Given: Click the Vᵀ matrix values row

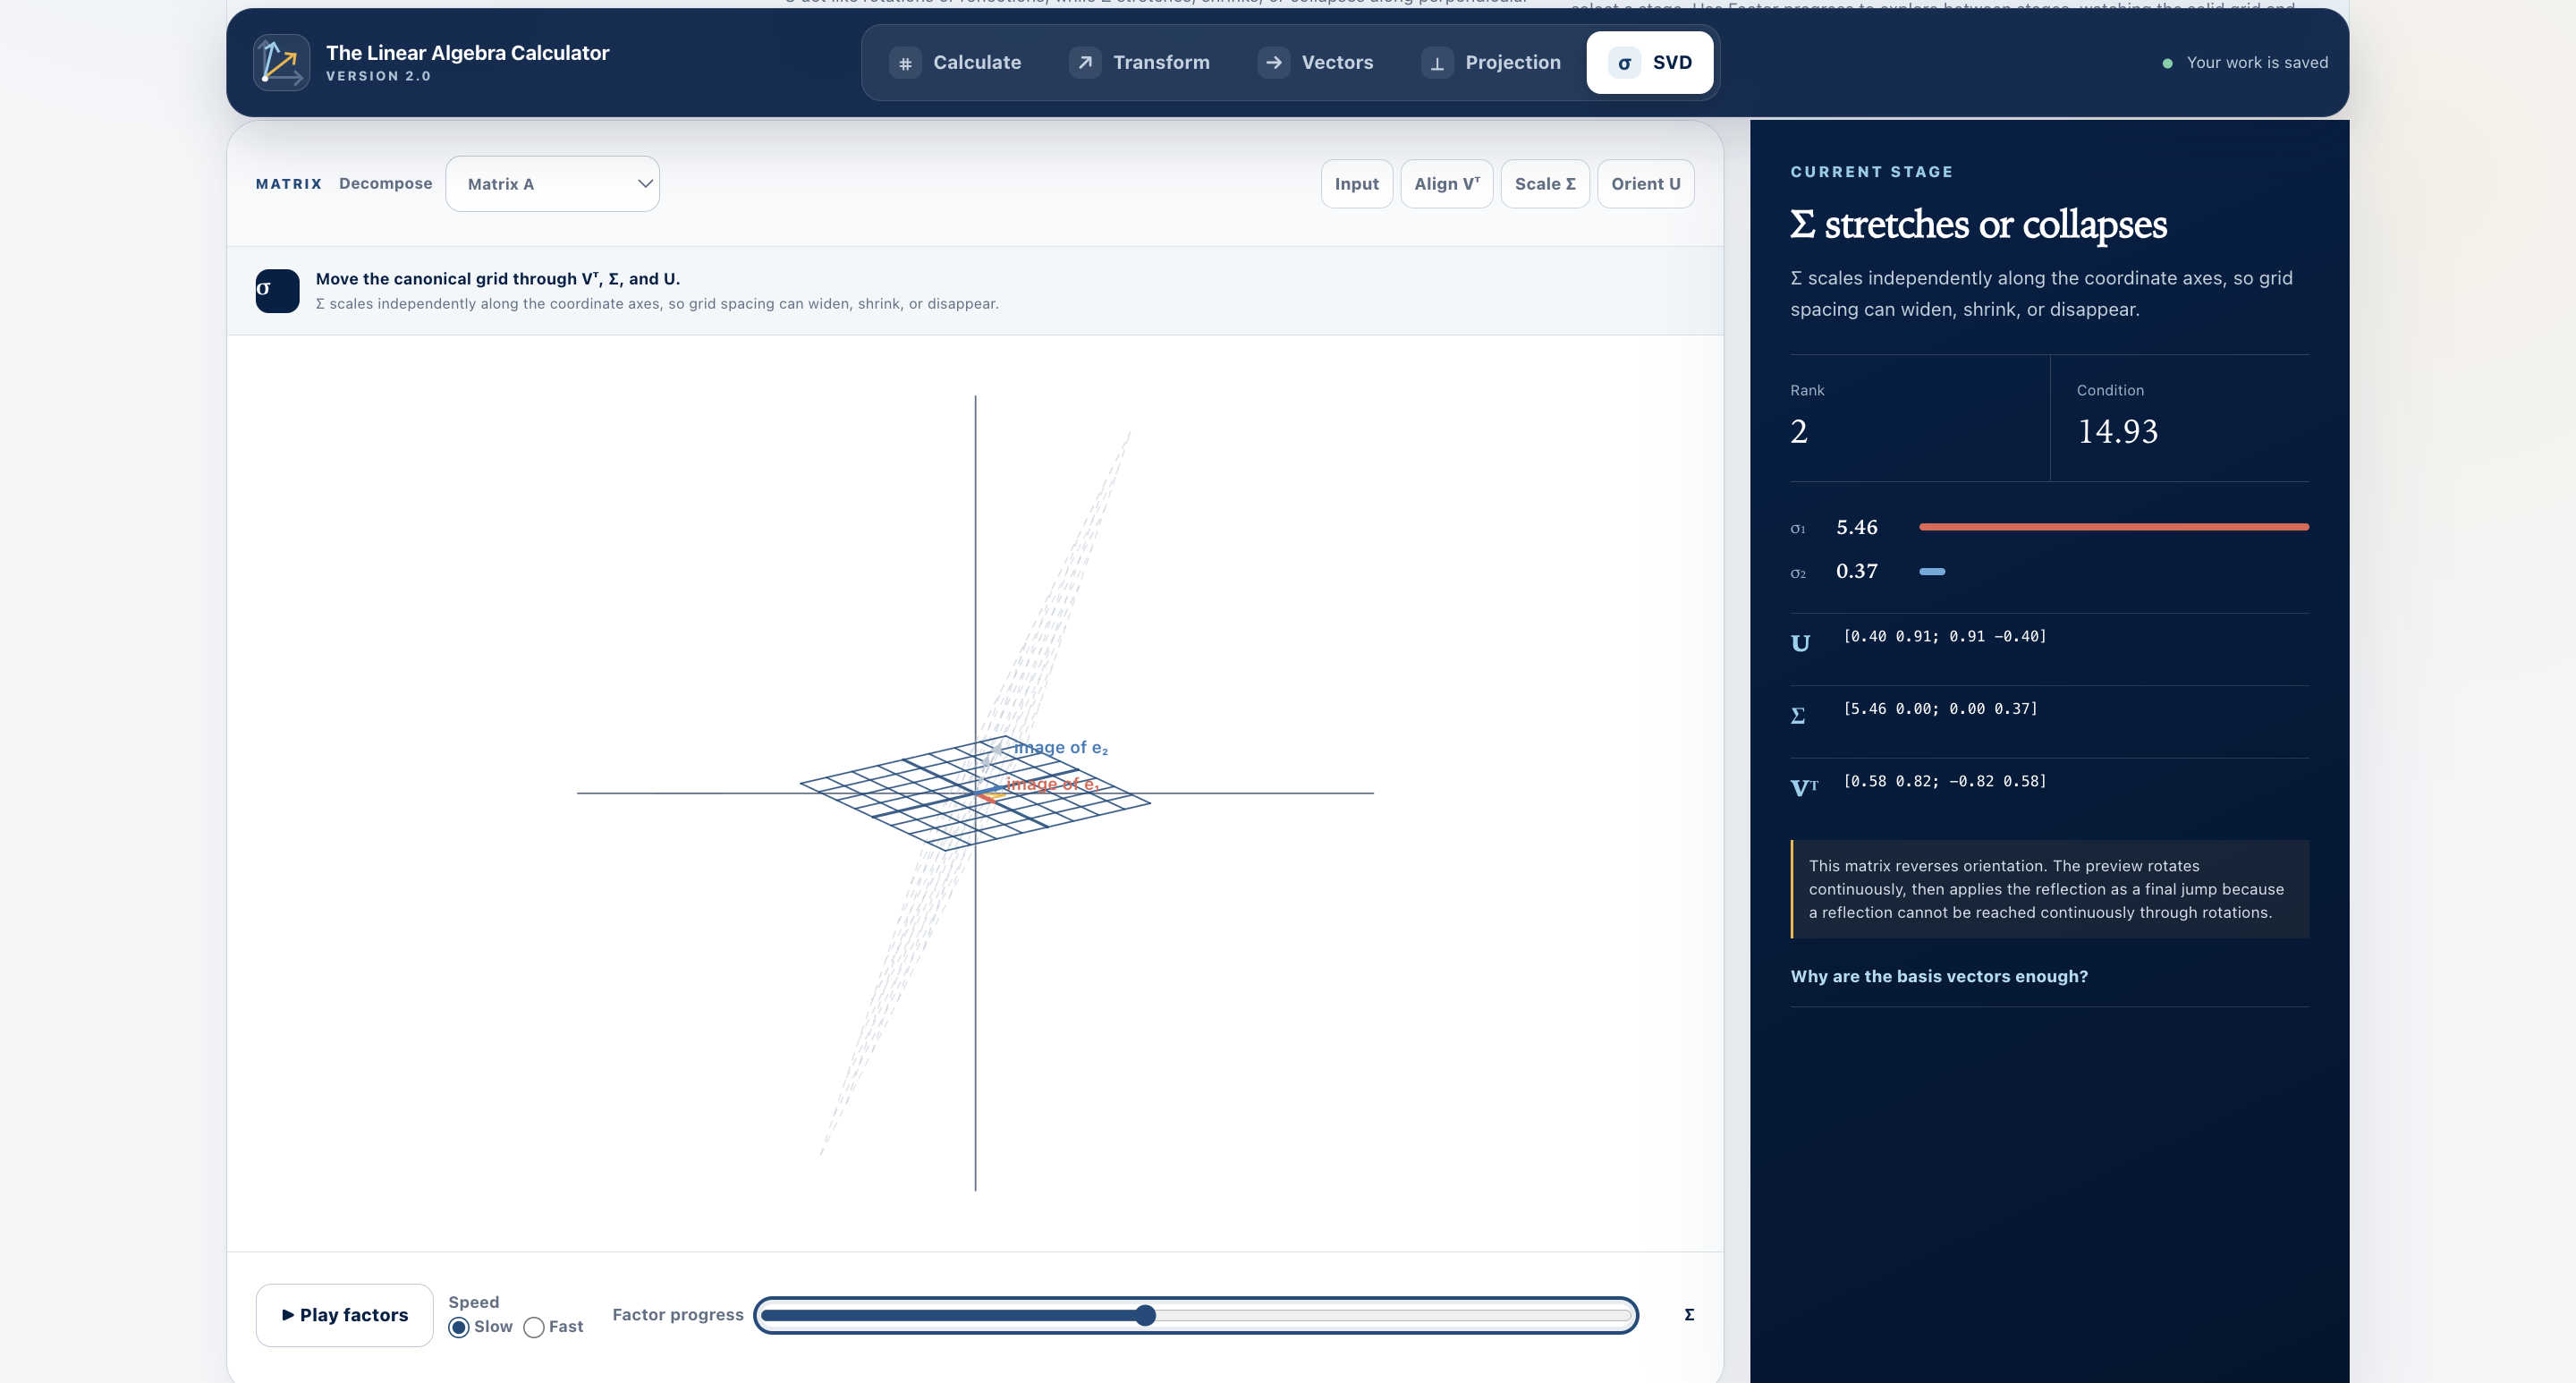Looking at the screenshot, I should click(x=1945, y=781).
